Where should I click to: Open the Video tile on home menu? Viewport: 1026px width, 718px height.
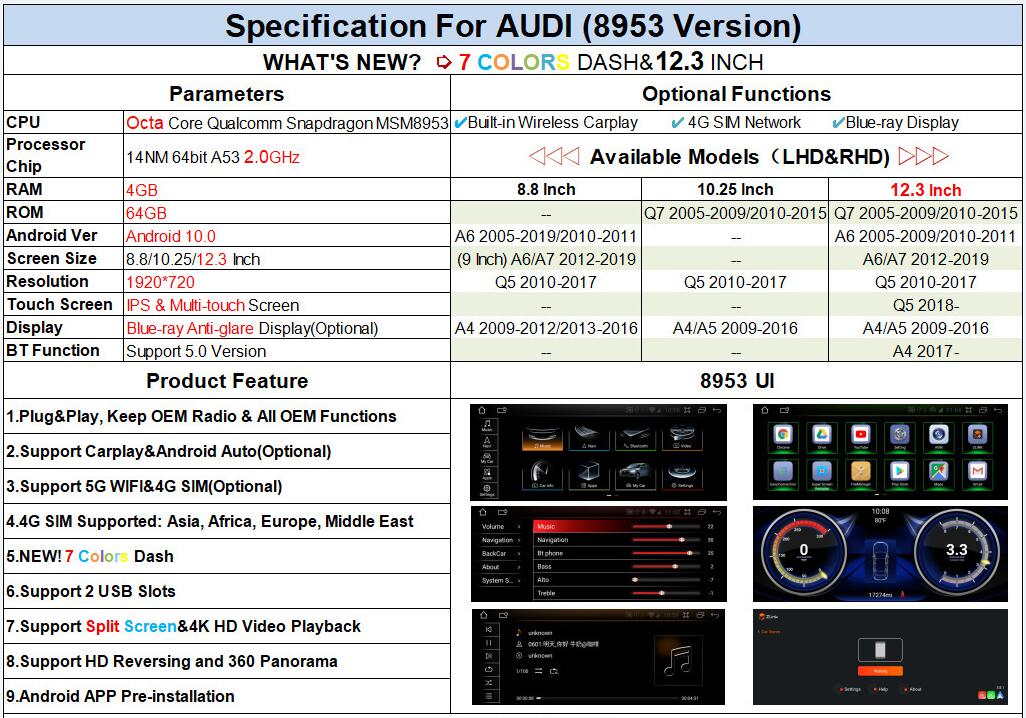pos(682,438)
